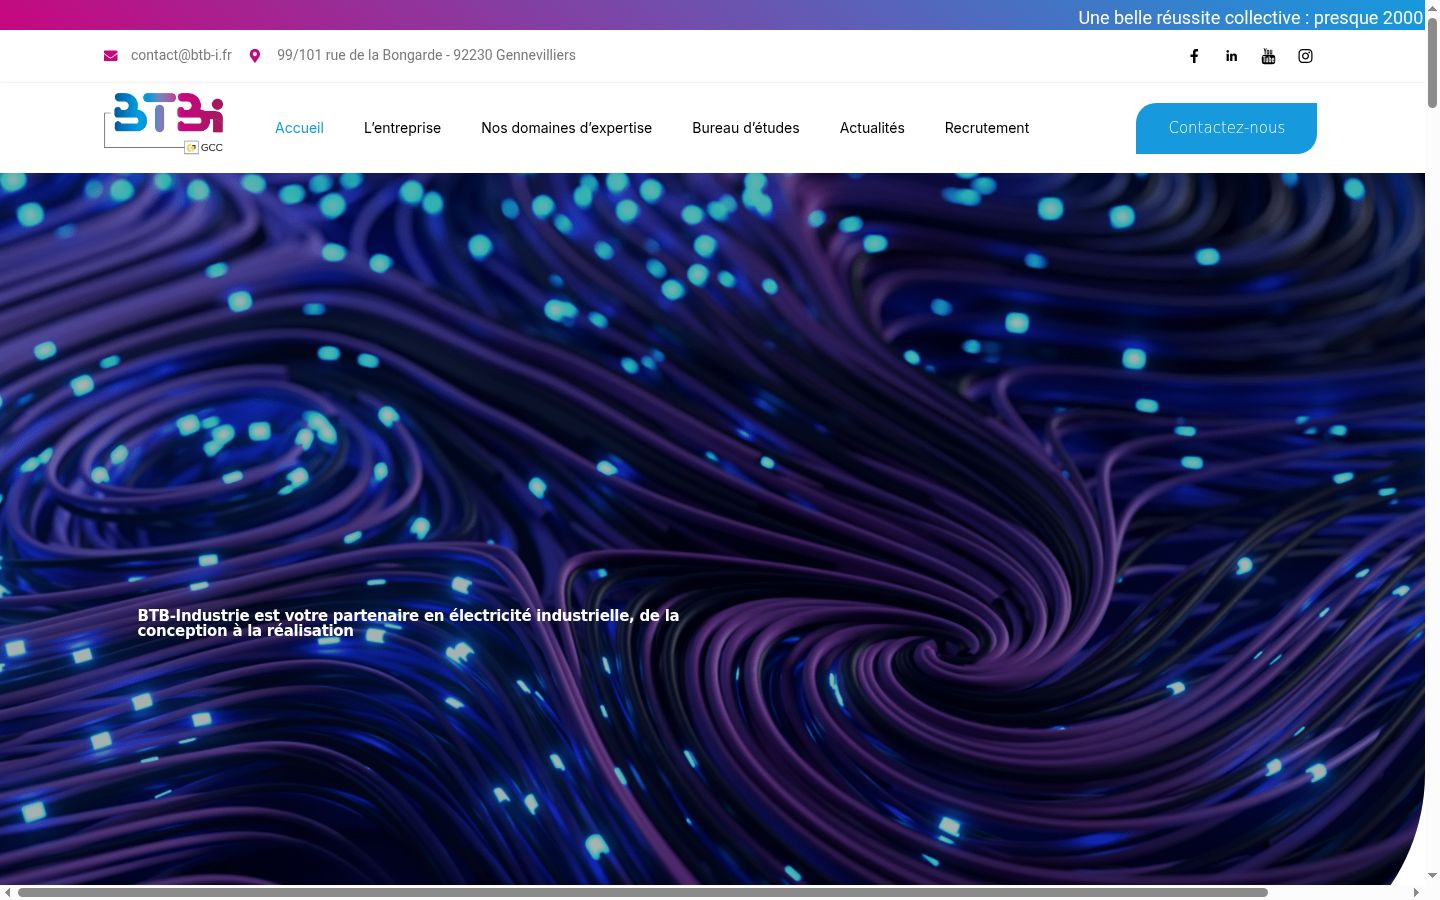Open the Bureau d'études menu item
This screenshot has height=900, width=1440.
(x=746, y=128)
